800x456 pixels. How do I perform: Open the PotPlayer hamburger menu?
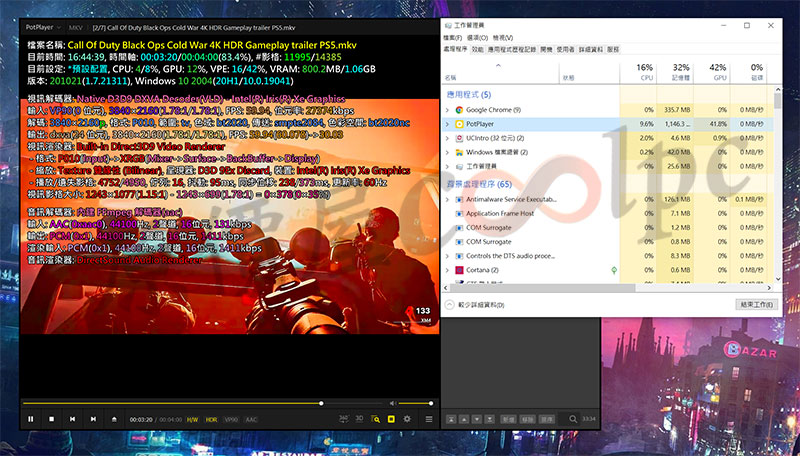[429, 419]
